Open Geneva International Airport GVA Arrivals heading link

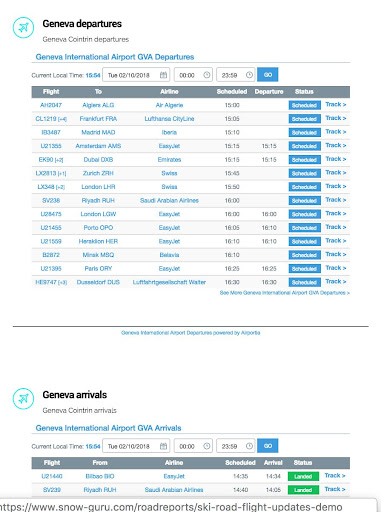108,428
